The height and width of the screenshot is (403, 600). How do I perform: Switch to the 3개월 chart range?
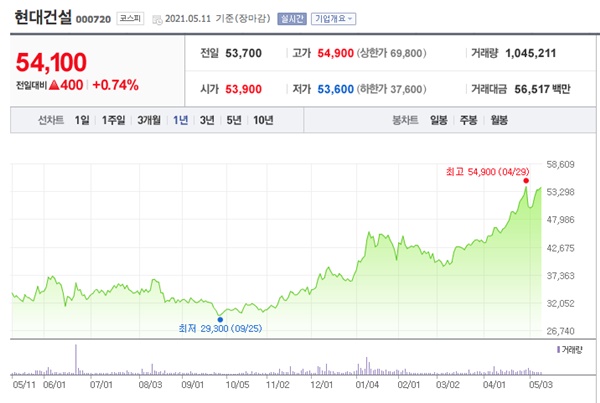click(149, 120)
